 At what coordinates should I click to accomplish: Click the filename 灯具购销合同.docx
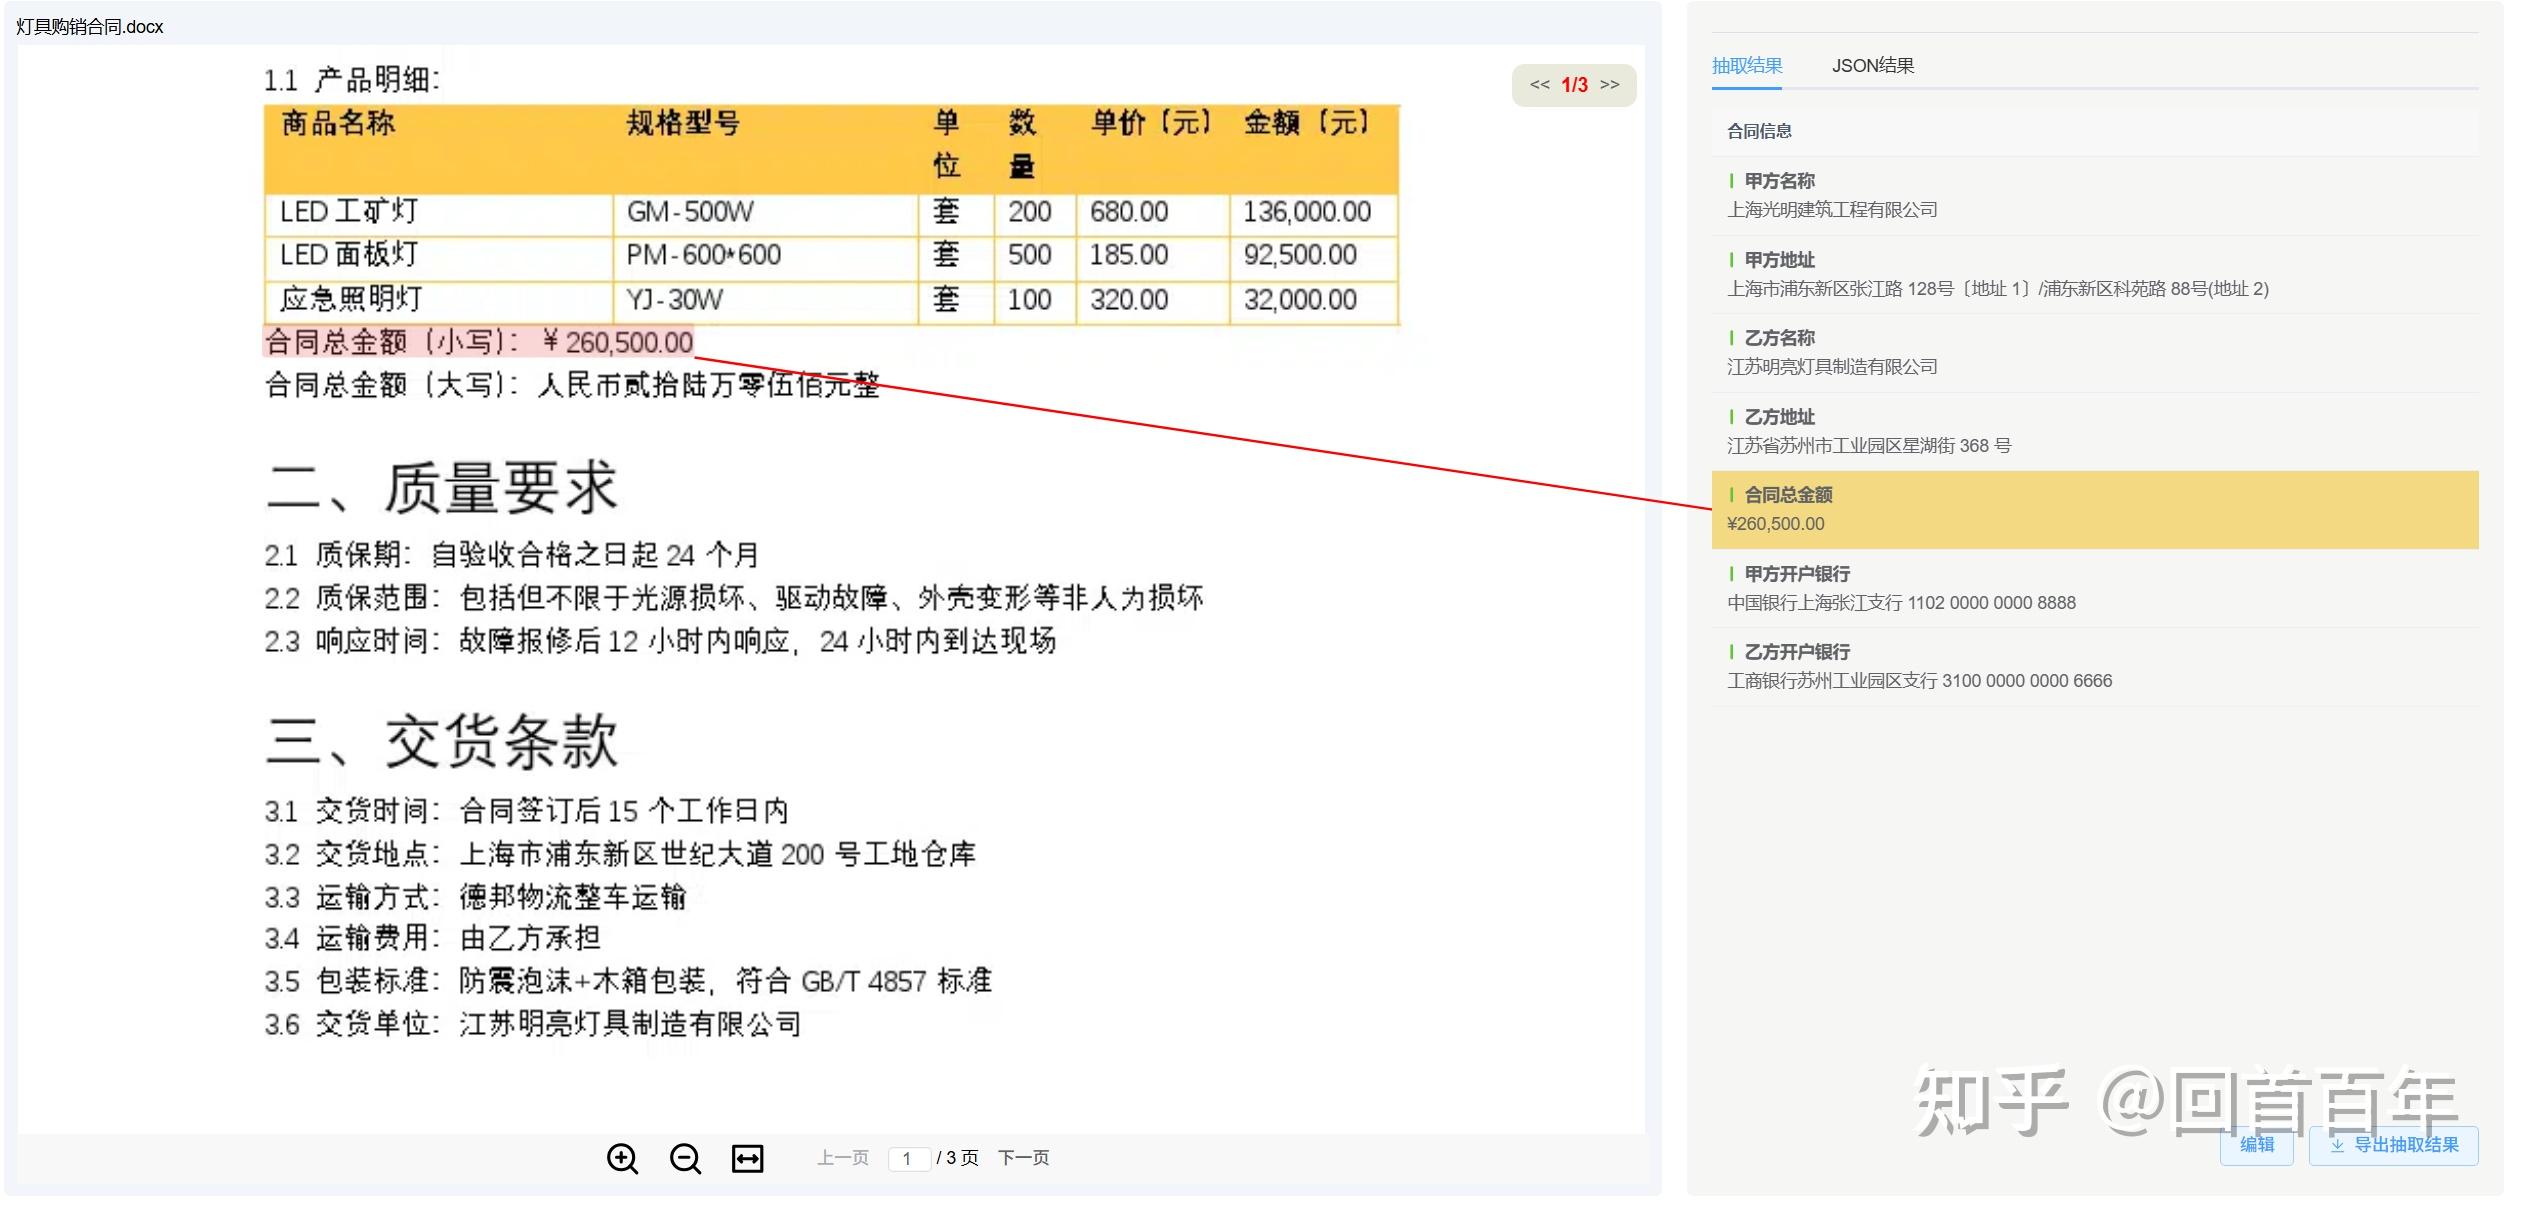88,27
